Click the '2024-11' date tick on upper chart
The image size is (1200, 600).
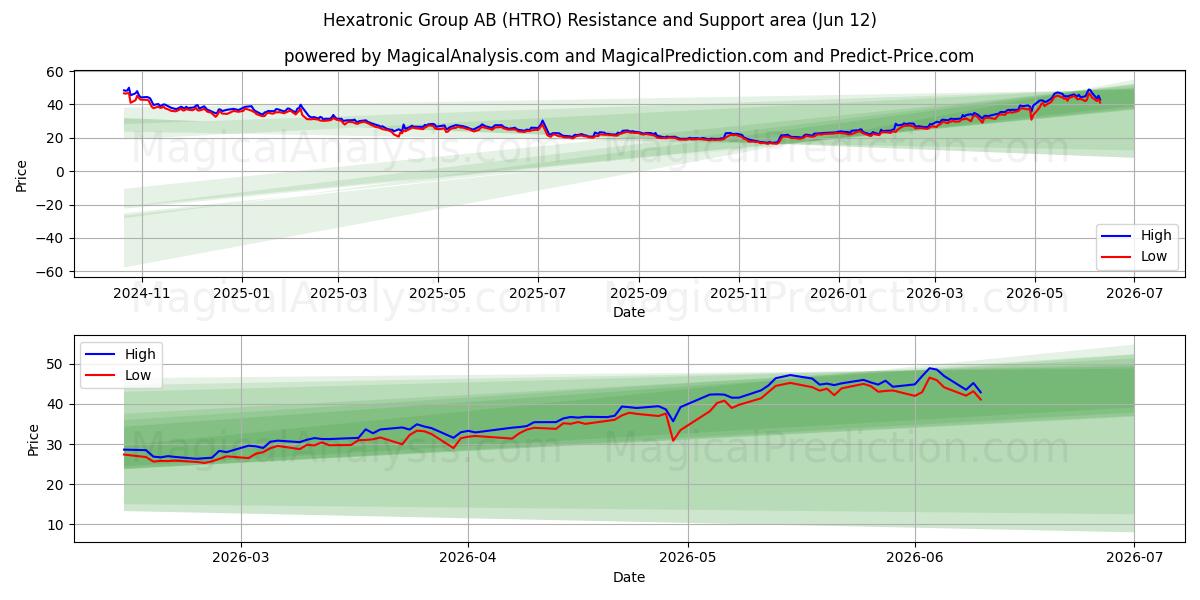pyautogui.click(x=141, y=295)
